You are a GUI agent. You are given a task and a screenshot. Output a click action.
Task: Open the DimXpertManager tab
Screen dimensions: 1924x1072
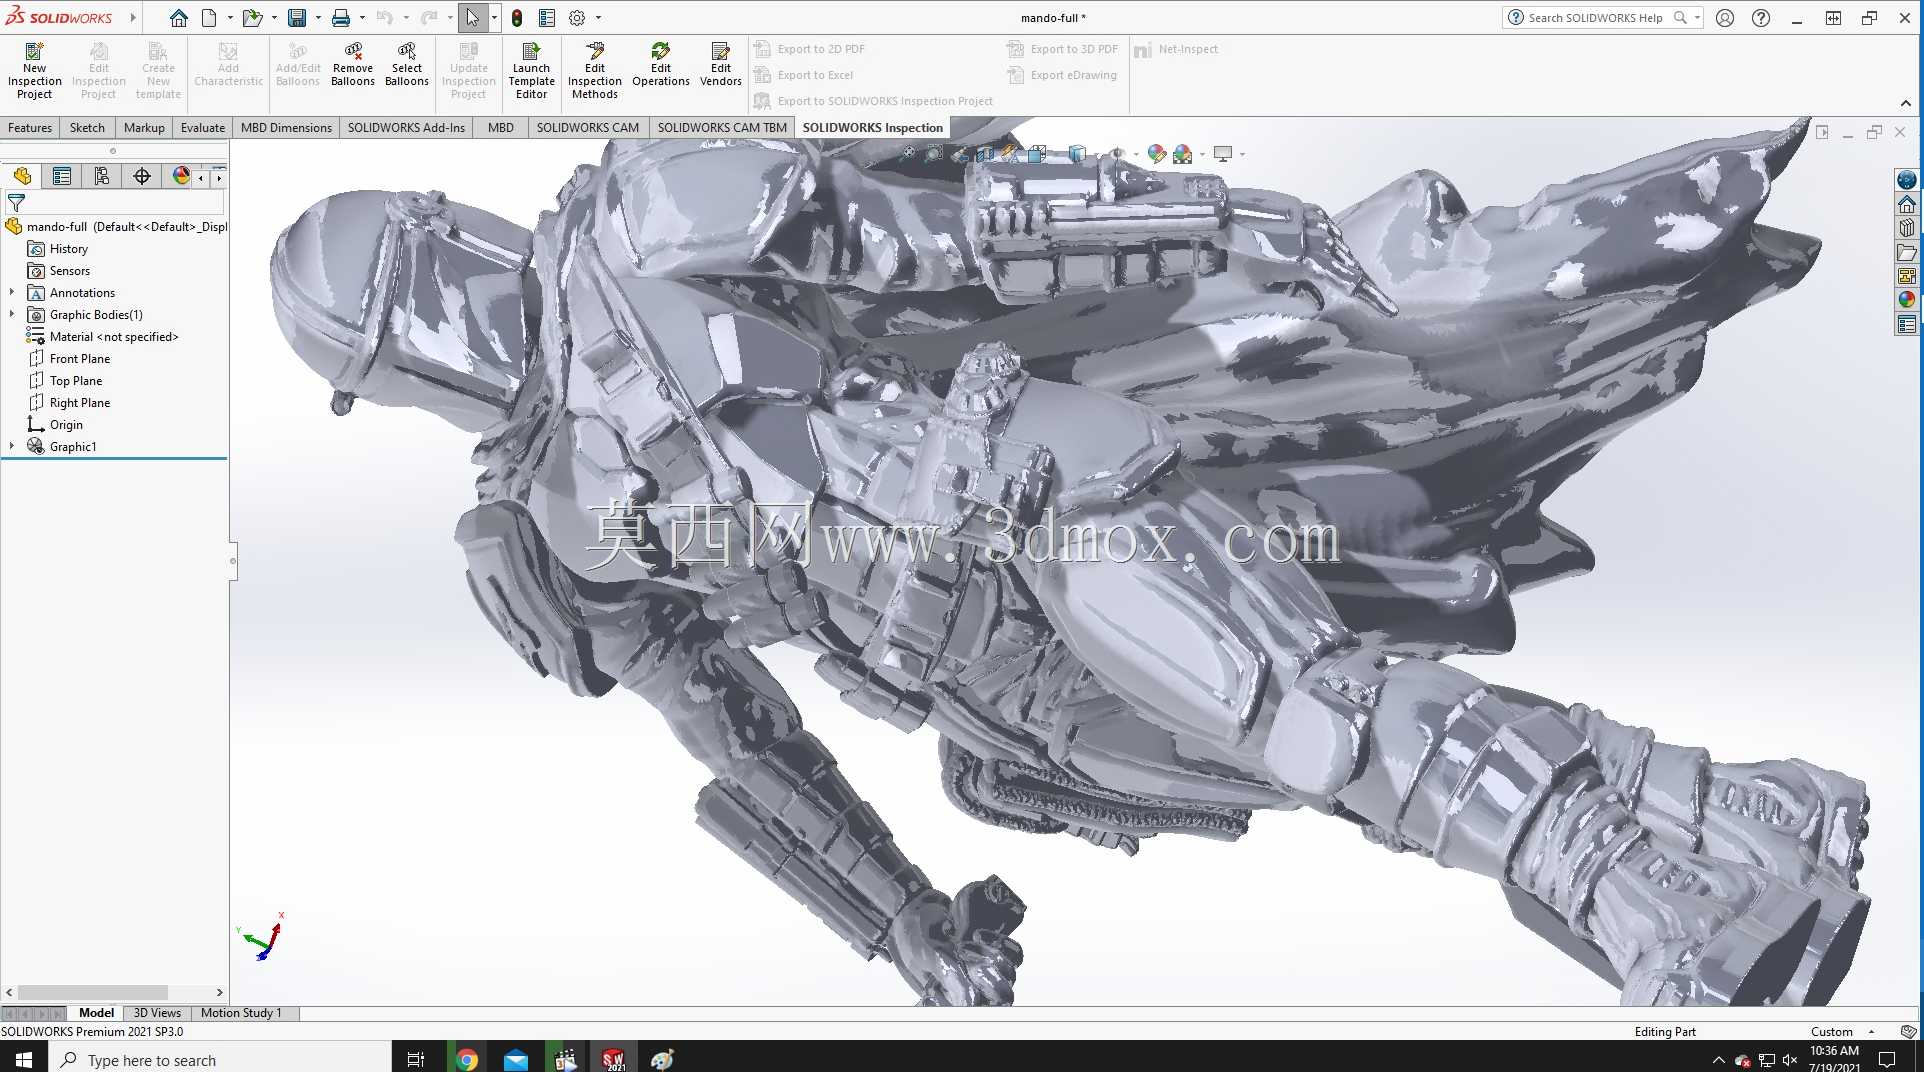(x=142, y=177)
